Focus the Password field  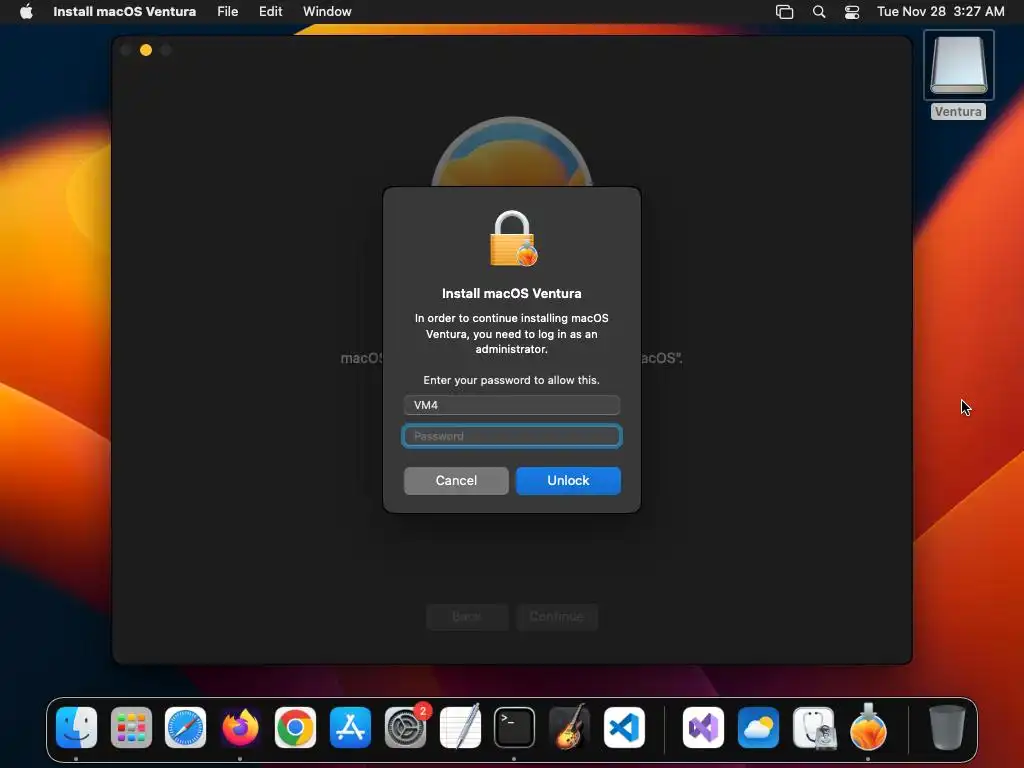[x=512, y=436]
